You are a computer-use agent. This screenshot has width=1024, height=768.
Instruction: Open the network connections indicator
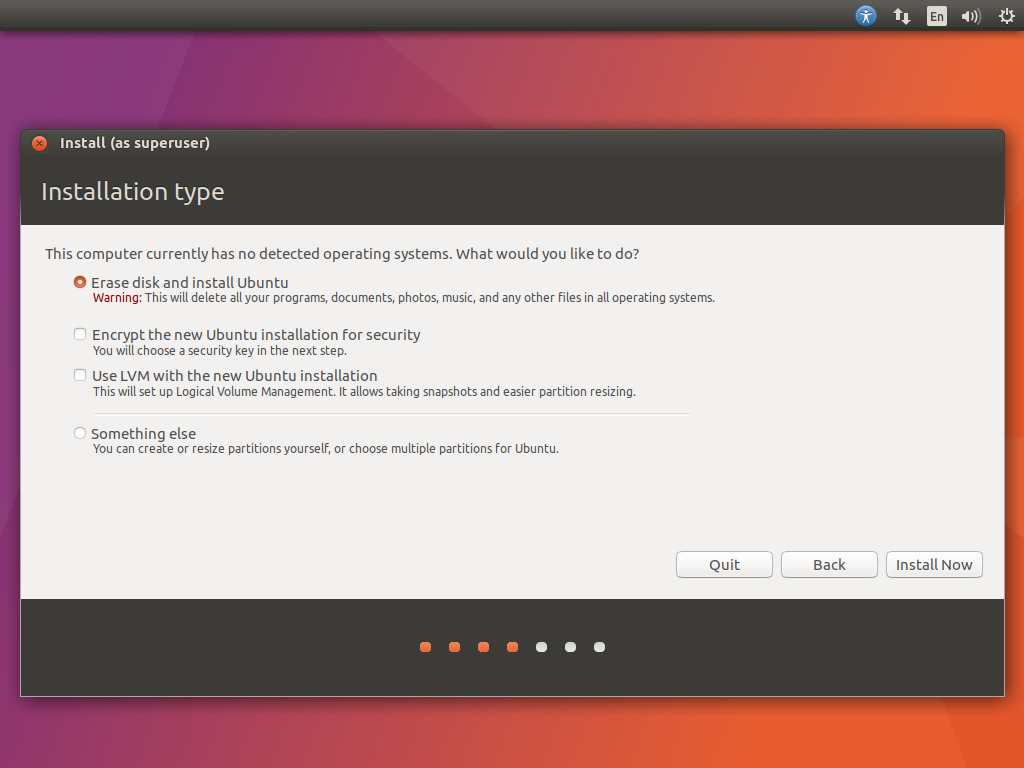point(901,16)
